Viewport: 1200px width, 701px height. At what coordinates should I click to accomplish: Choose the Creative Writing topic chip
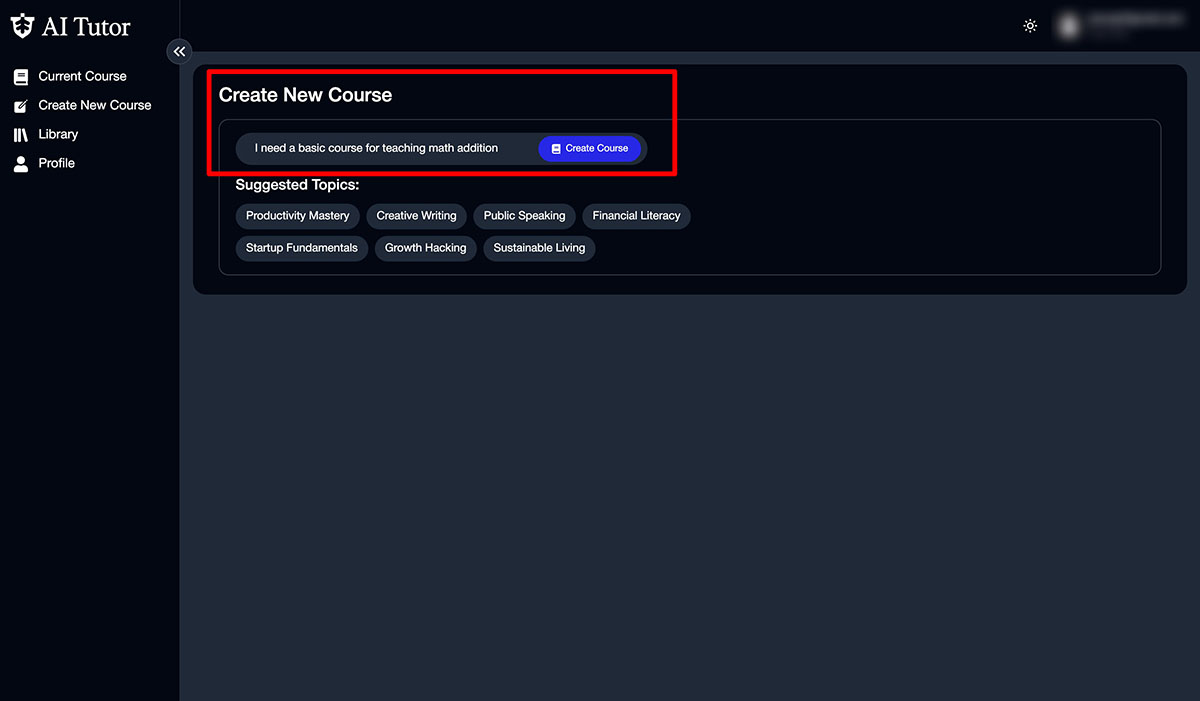[416, 216]
